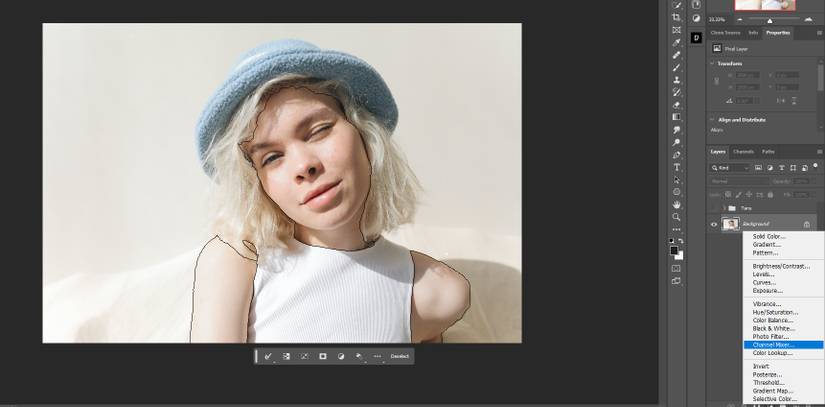Move the Navigator zoom slider
This screenshot has width=825, height=407.
(x=770, y=21)
